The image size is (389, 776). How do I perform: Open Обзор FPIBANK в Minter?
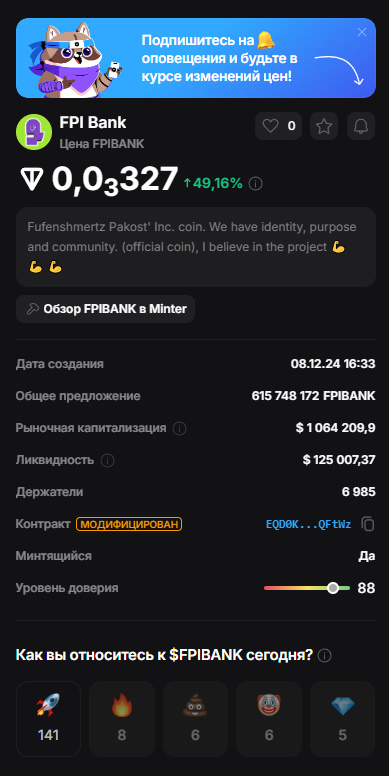(x=105, y=309)
